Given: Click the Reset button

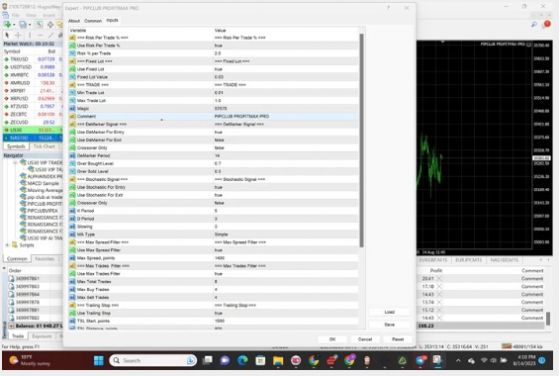Looking at the screenshot, I should coord(398,339).
